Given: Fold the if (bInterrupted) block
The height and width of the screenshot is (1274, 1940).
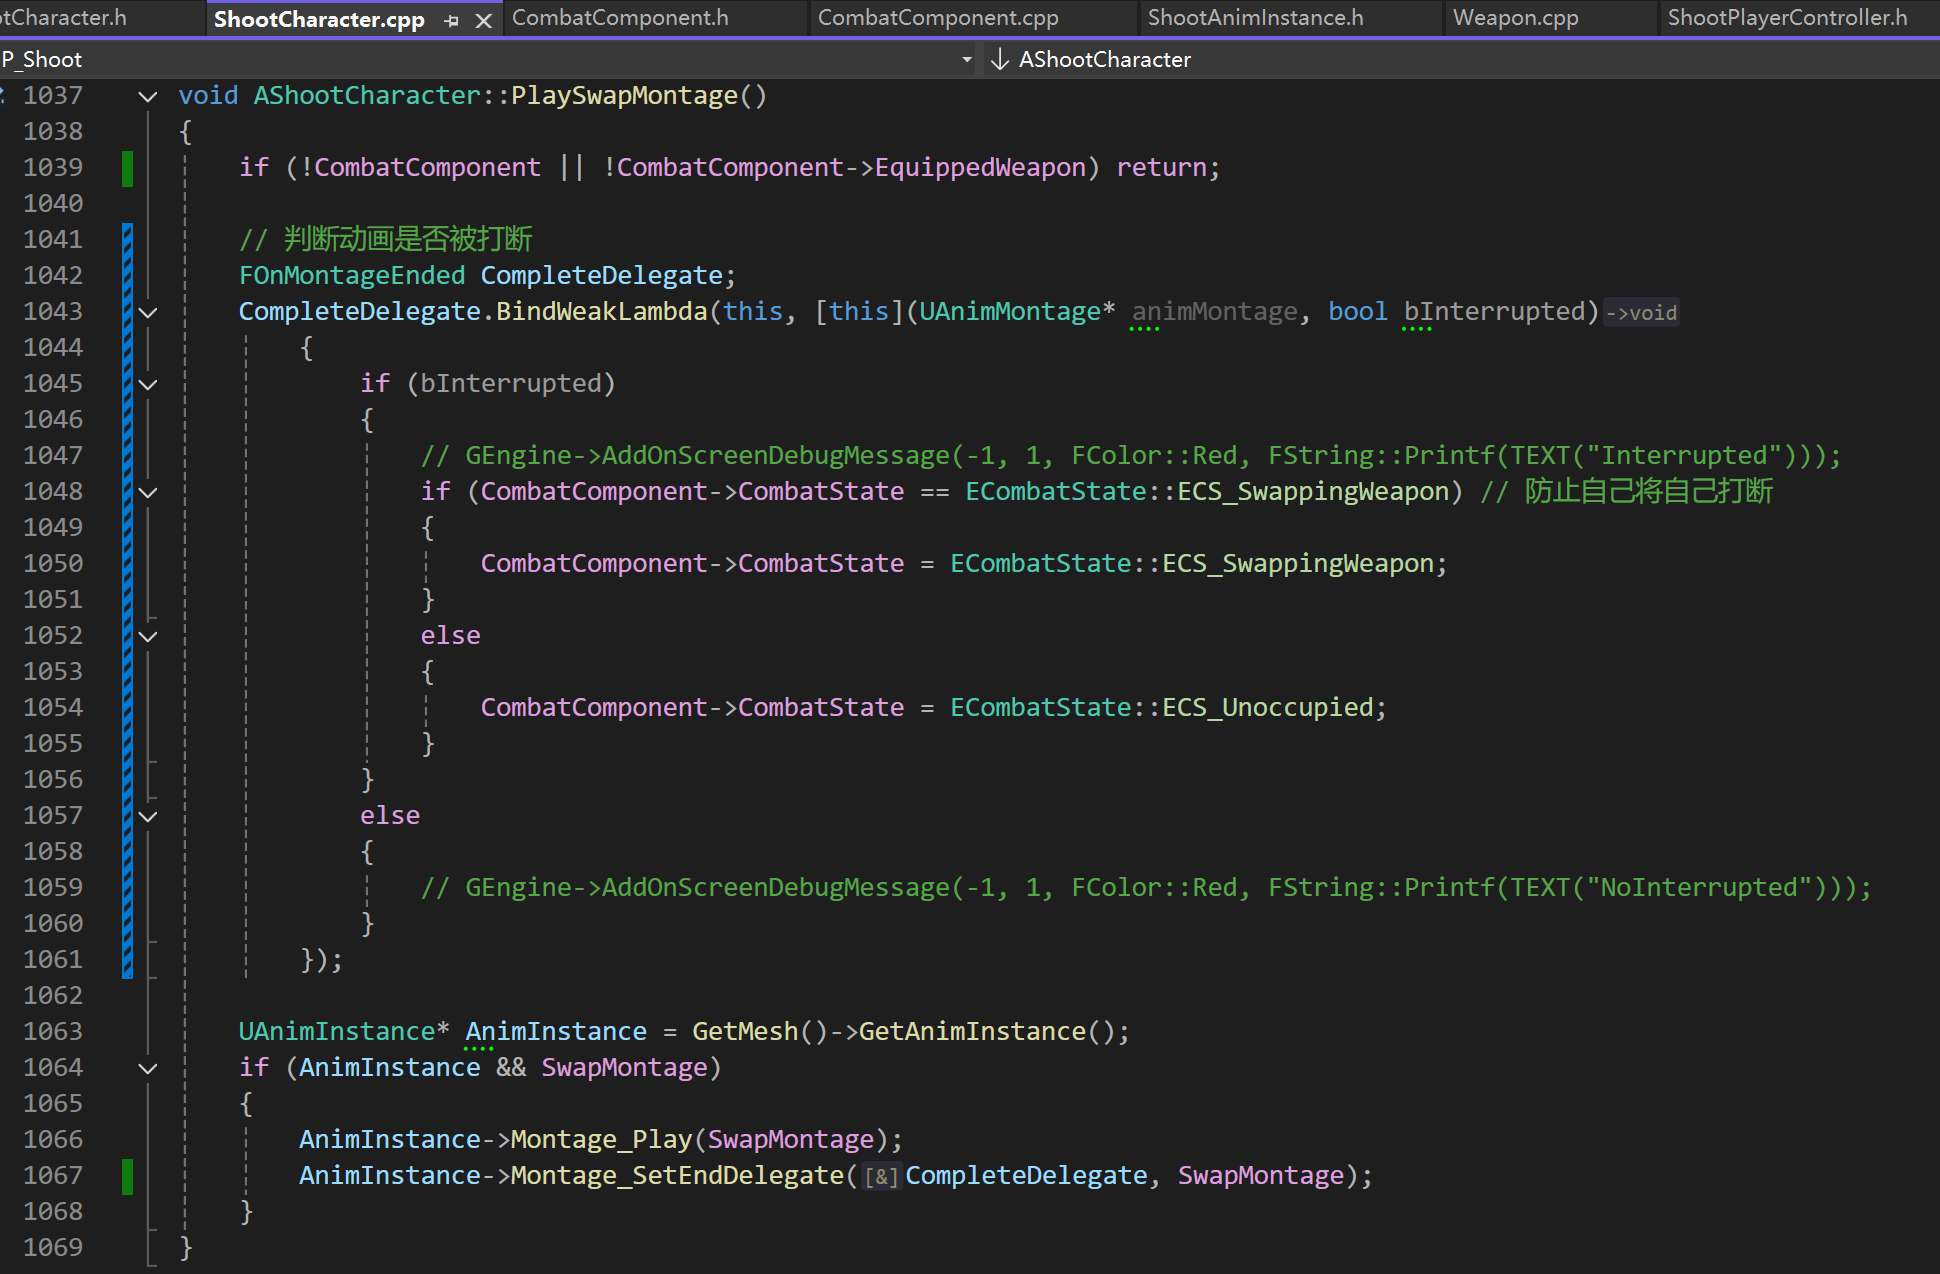Looking at the screenshot, I should point(148,385).
